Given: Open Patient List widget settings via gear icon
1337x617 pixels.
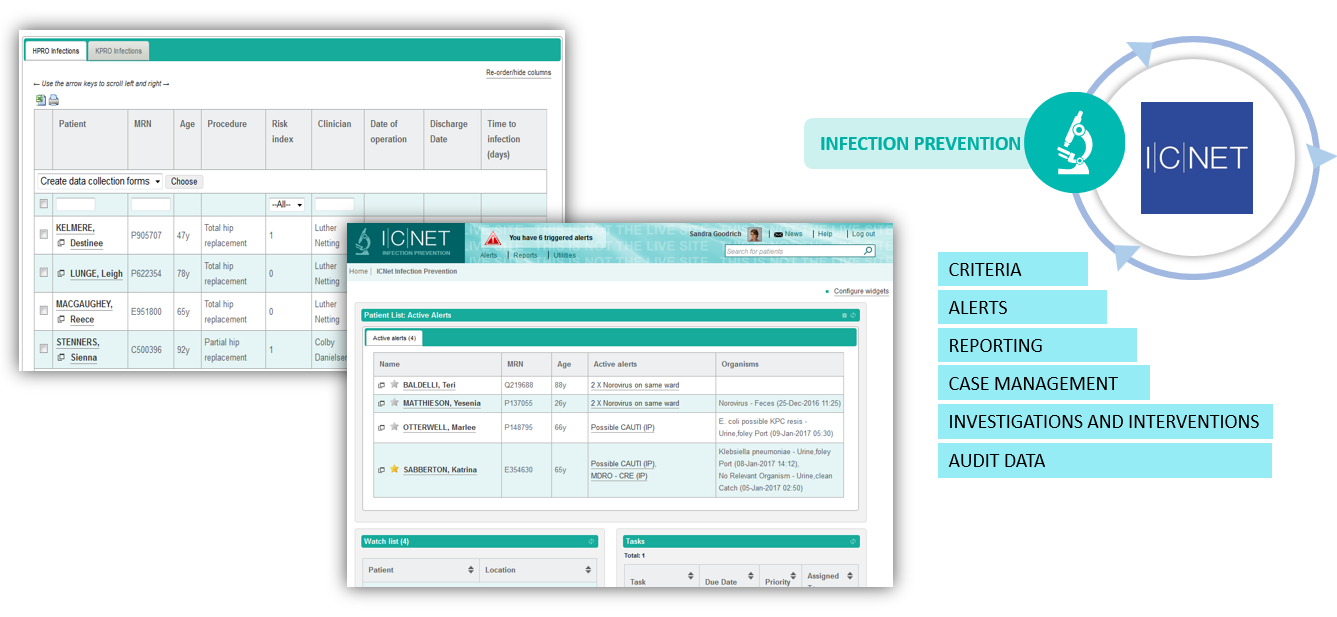Looking at the screenshot, I should pyautogui.click(x=845, y=314).
